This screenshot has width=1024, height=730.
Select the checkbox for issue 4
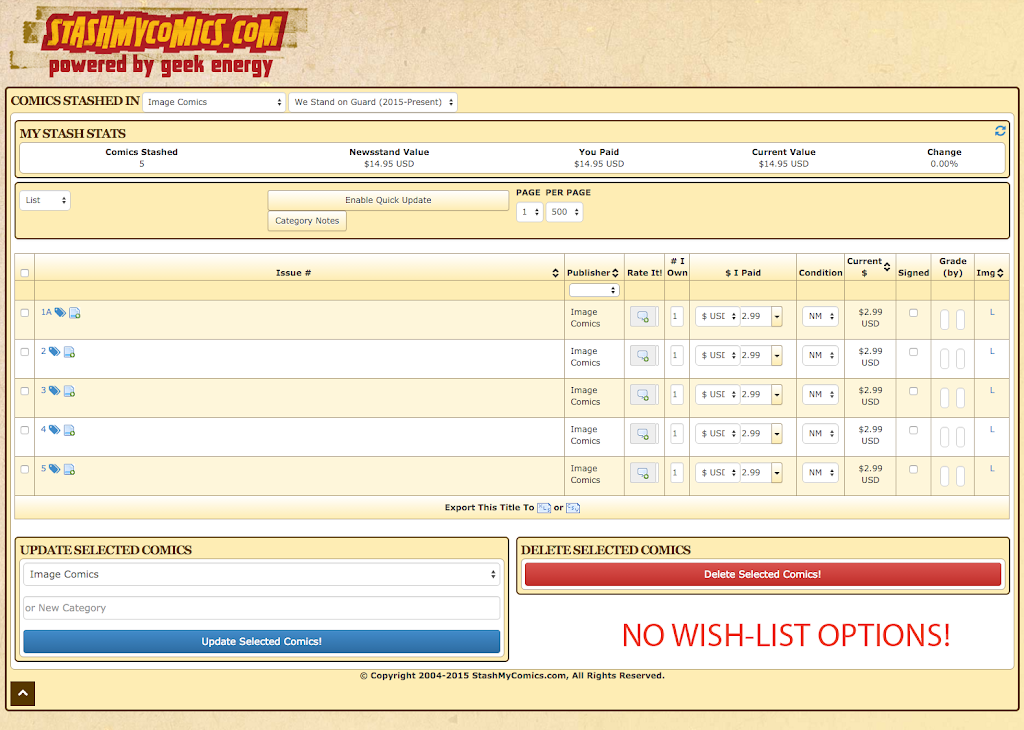[x=25, y=430]
